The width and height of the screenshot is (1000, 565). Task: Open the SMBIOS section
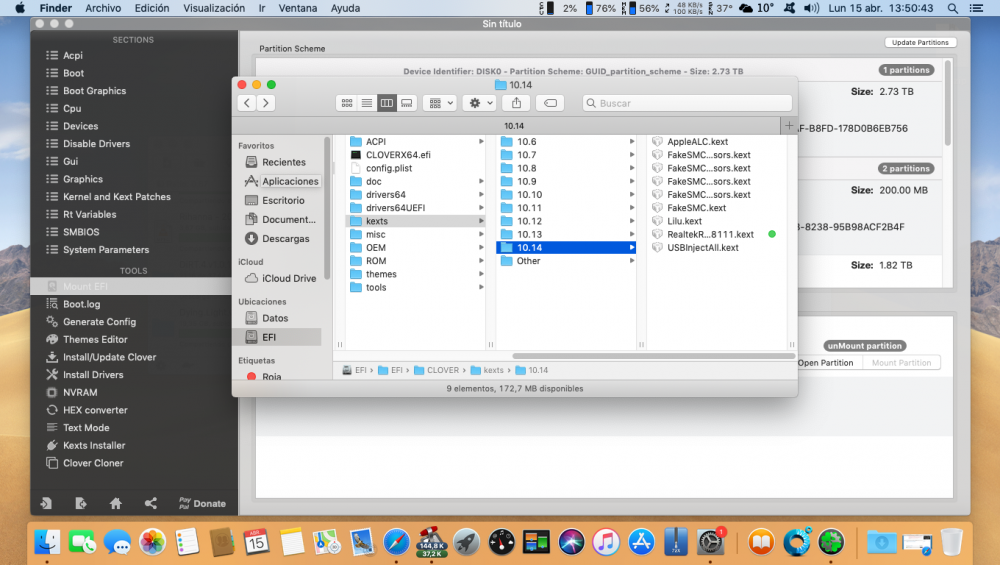[81, 232]
